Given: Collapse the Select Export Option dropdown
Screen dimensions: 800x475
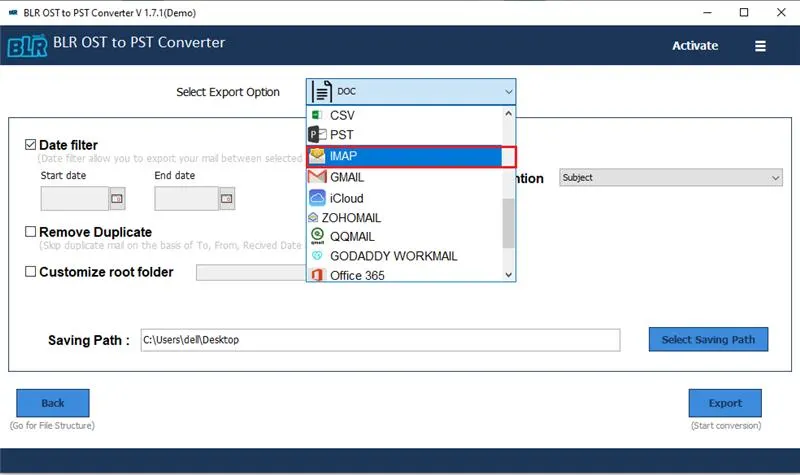Looking at the screenshot, I should click(x=508, y=92).
